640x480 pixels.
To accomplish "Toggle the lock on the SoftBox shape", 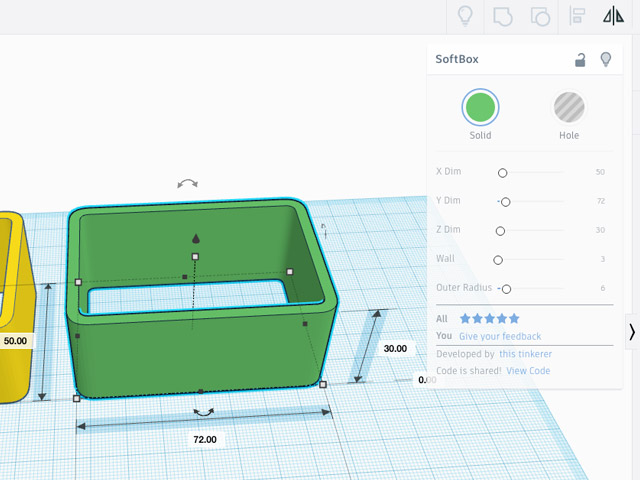I will (x=580, y=60).
